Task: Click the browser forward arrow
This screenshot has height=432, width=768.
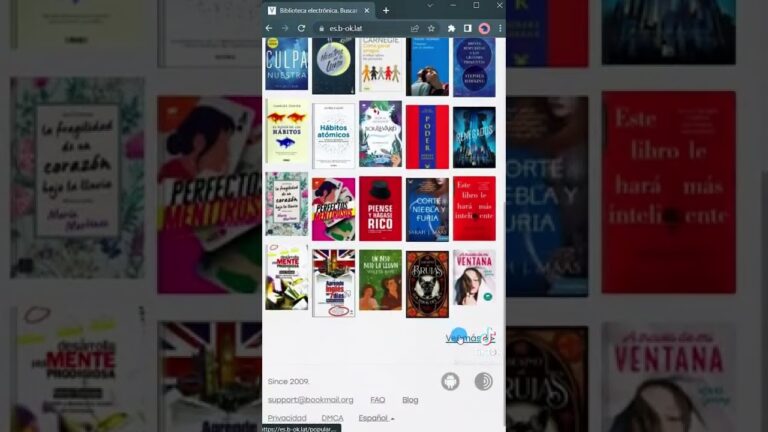Action: (285, 28)
